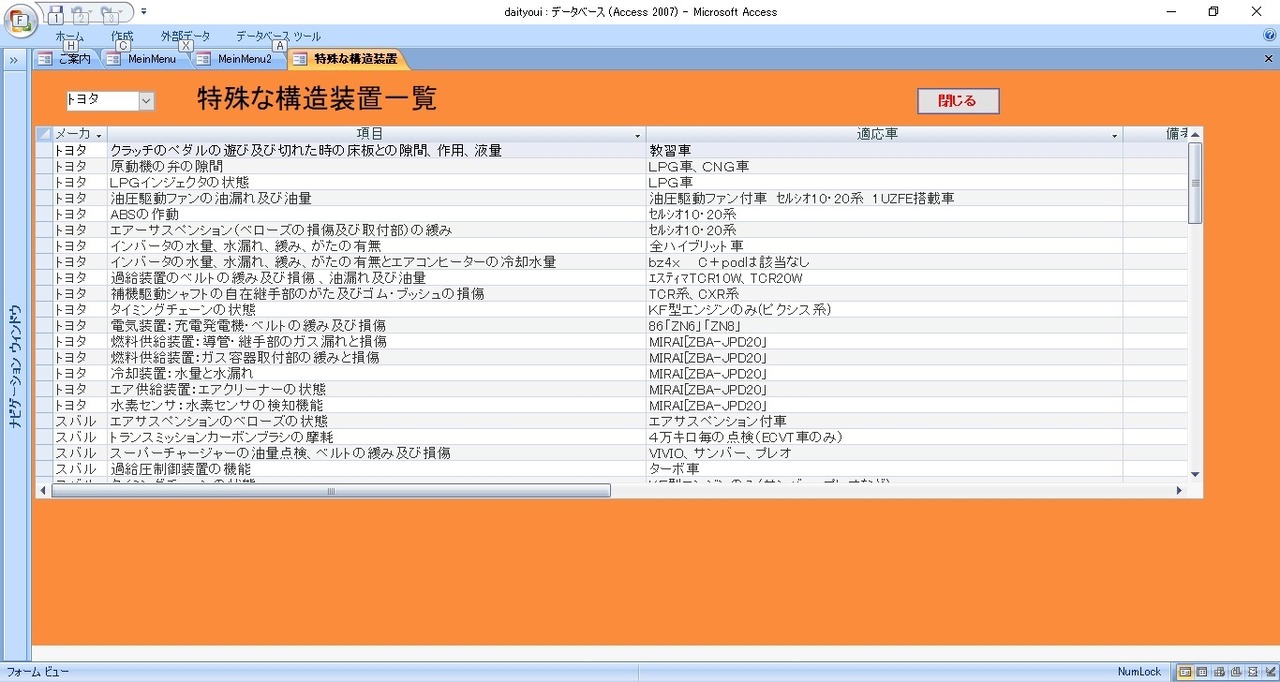This screenshot has width=1280, height=682.
Task: Open the 外部データ ribbon tab
Action: coord(185,36)
